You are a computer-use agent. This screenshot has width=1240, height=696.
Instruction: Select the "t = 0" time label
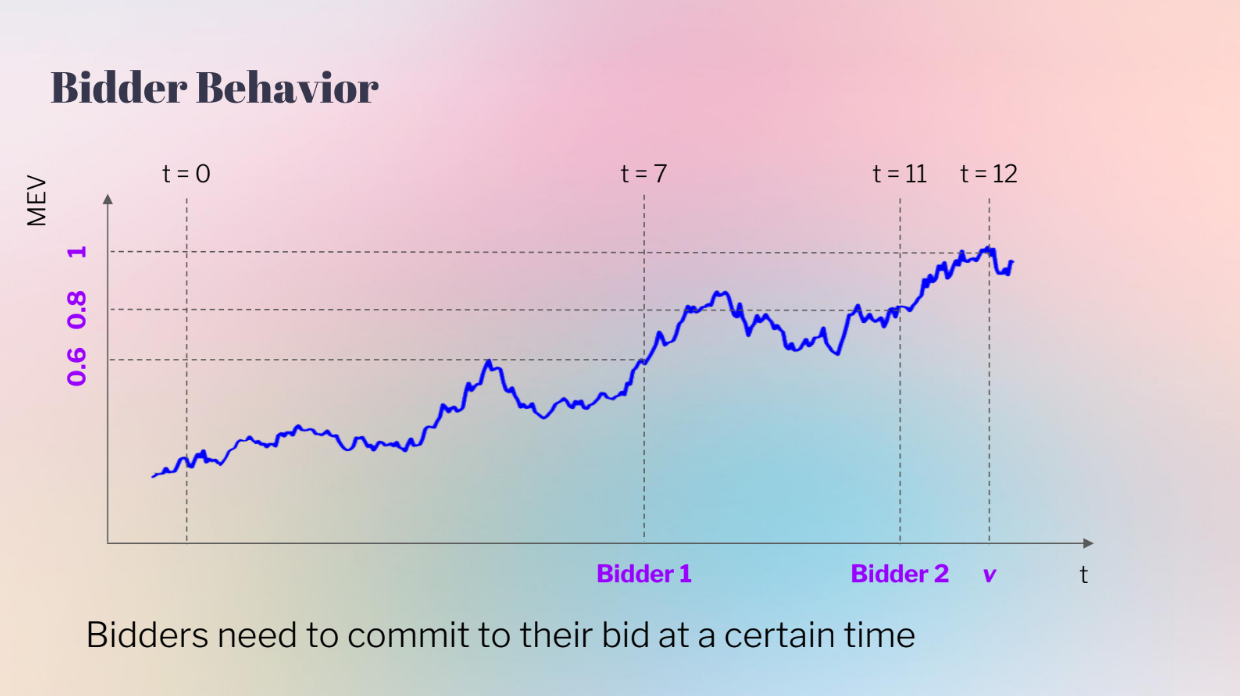pos(186,174)
